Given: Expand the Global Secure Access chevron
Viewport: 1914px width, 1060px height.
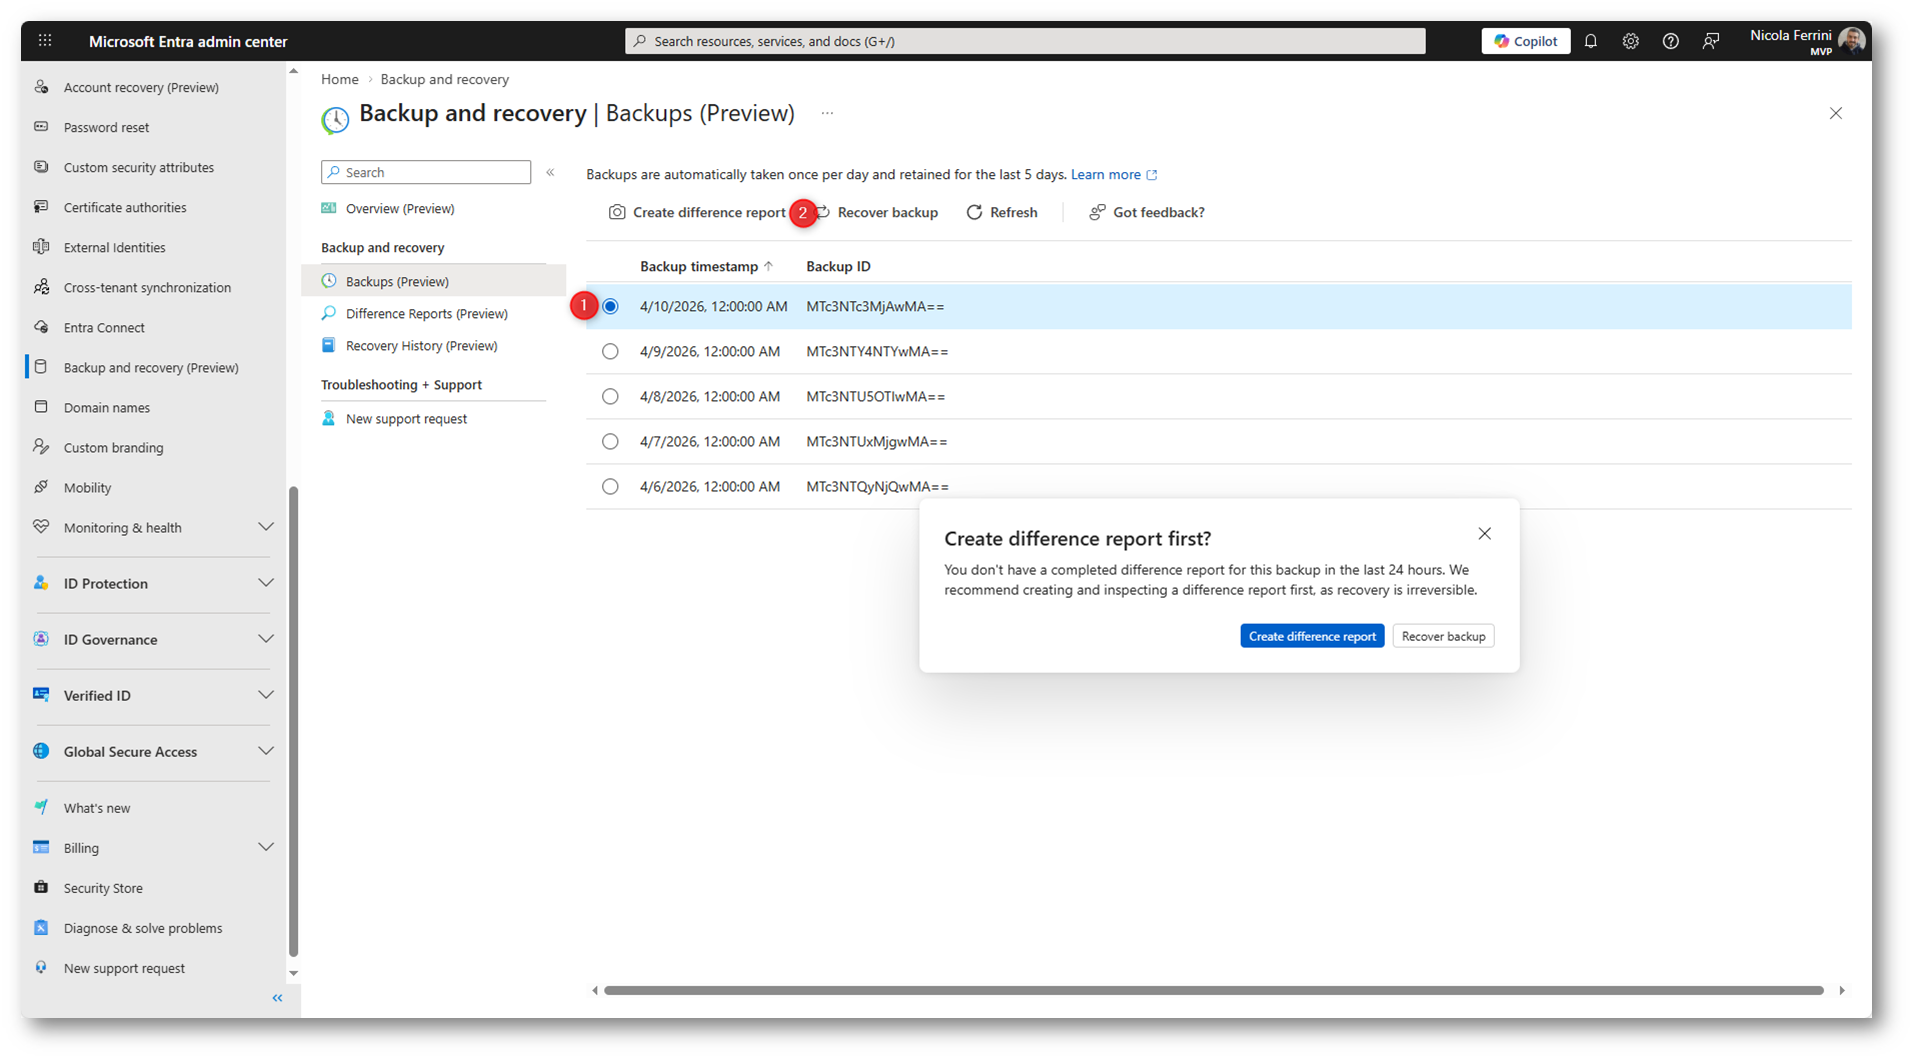Looking at the screenshot, I should 266,751.
